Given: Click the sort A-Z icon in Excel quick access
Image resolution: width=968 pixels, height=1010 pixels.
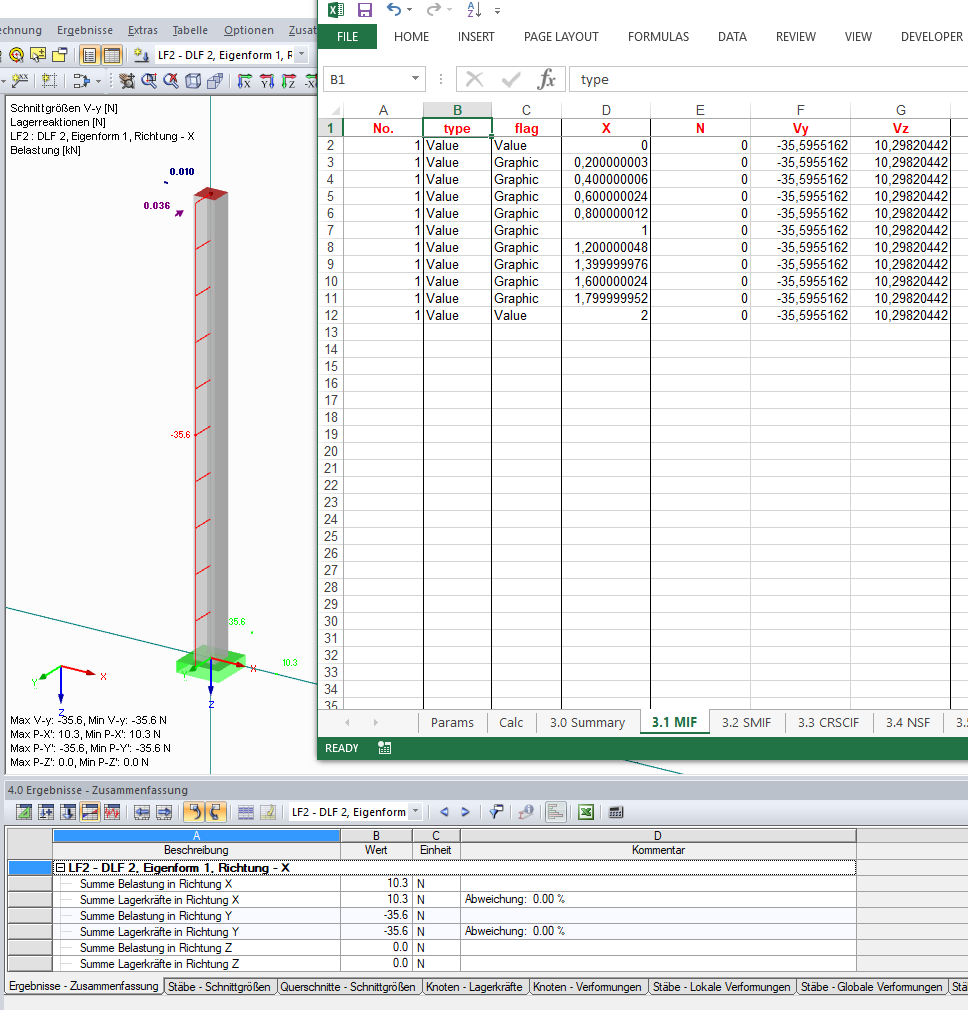Looking at the screenshot, I should tap(475, 10).
